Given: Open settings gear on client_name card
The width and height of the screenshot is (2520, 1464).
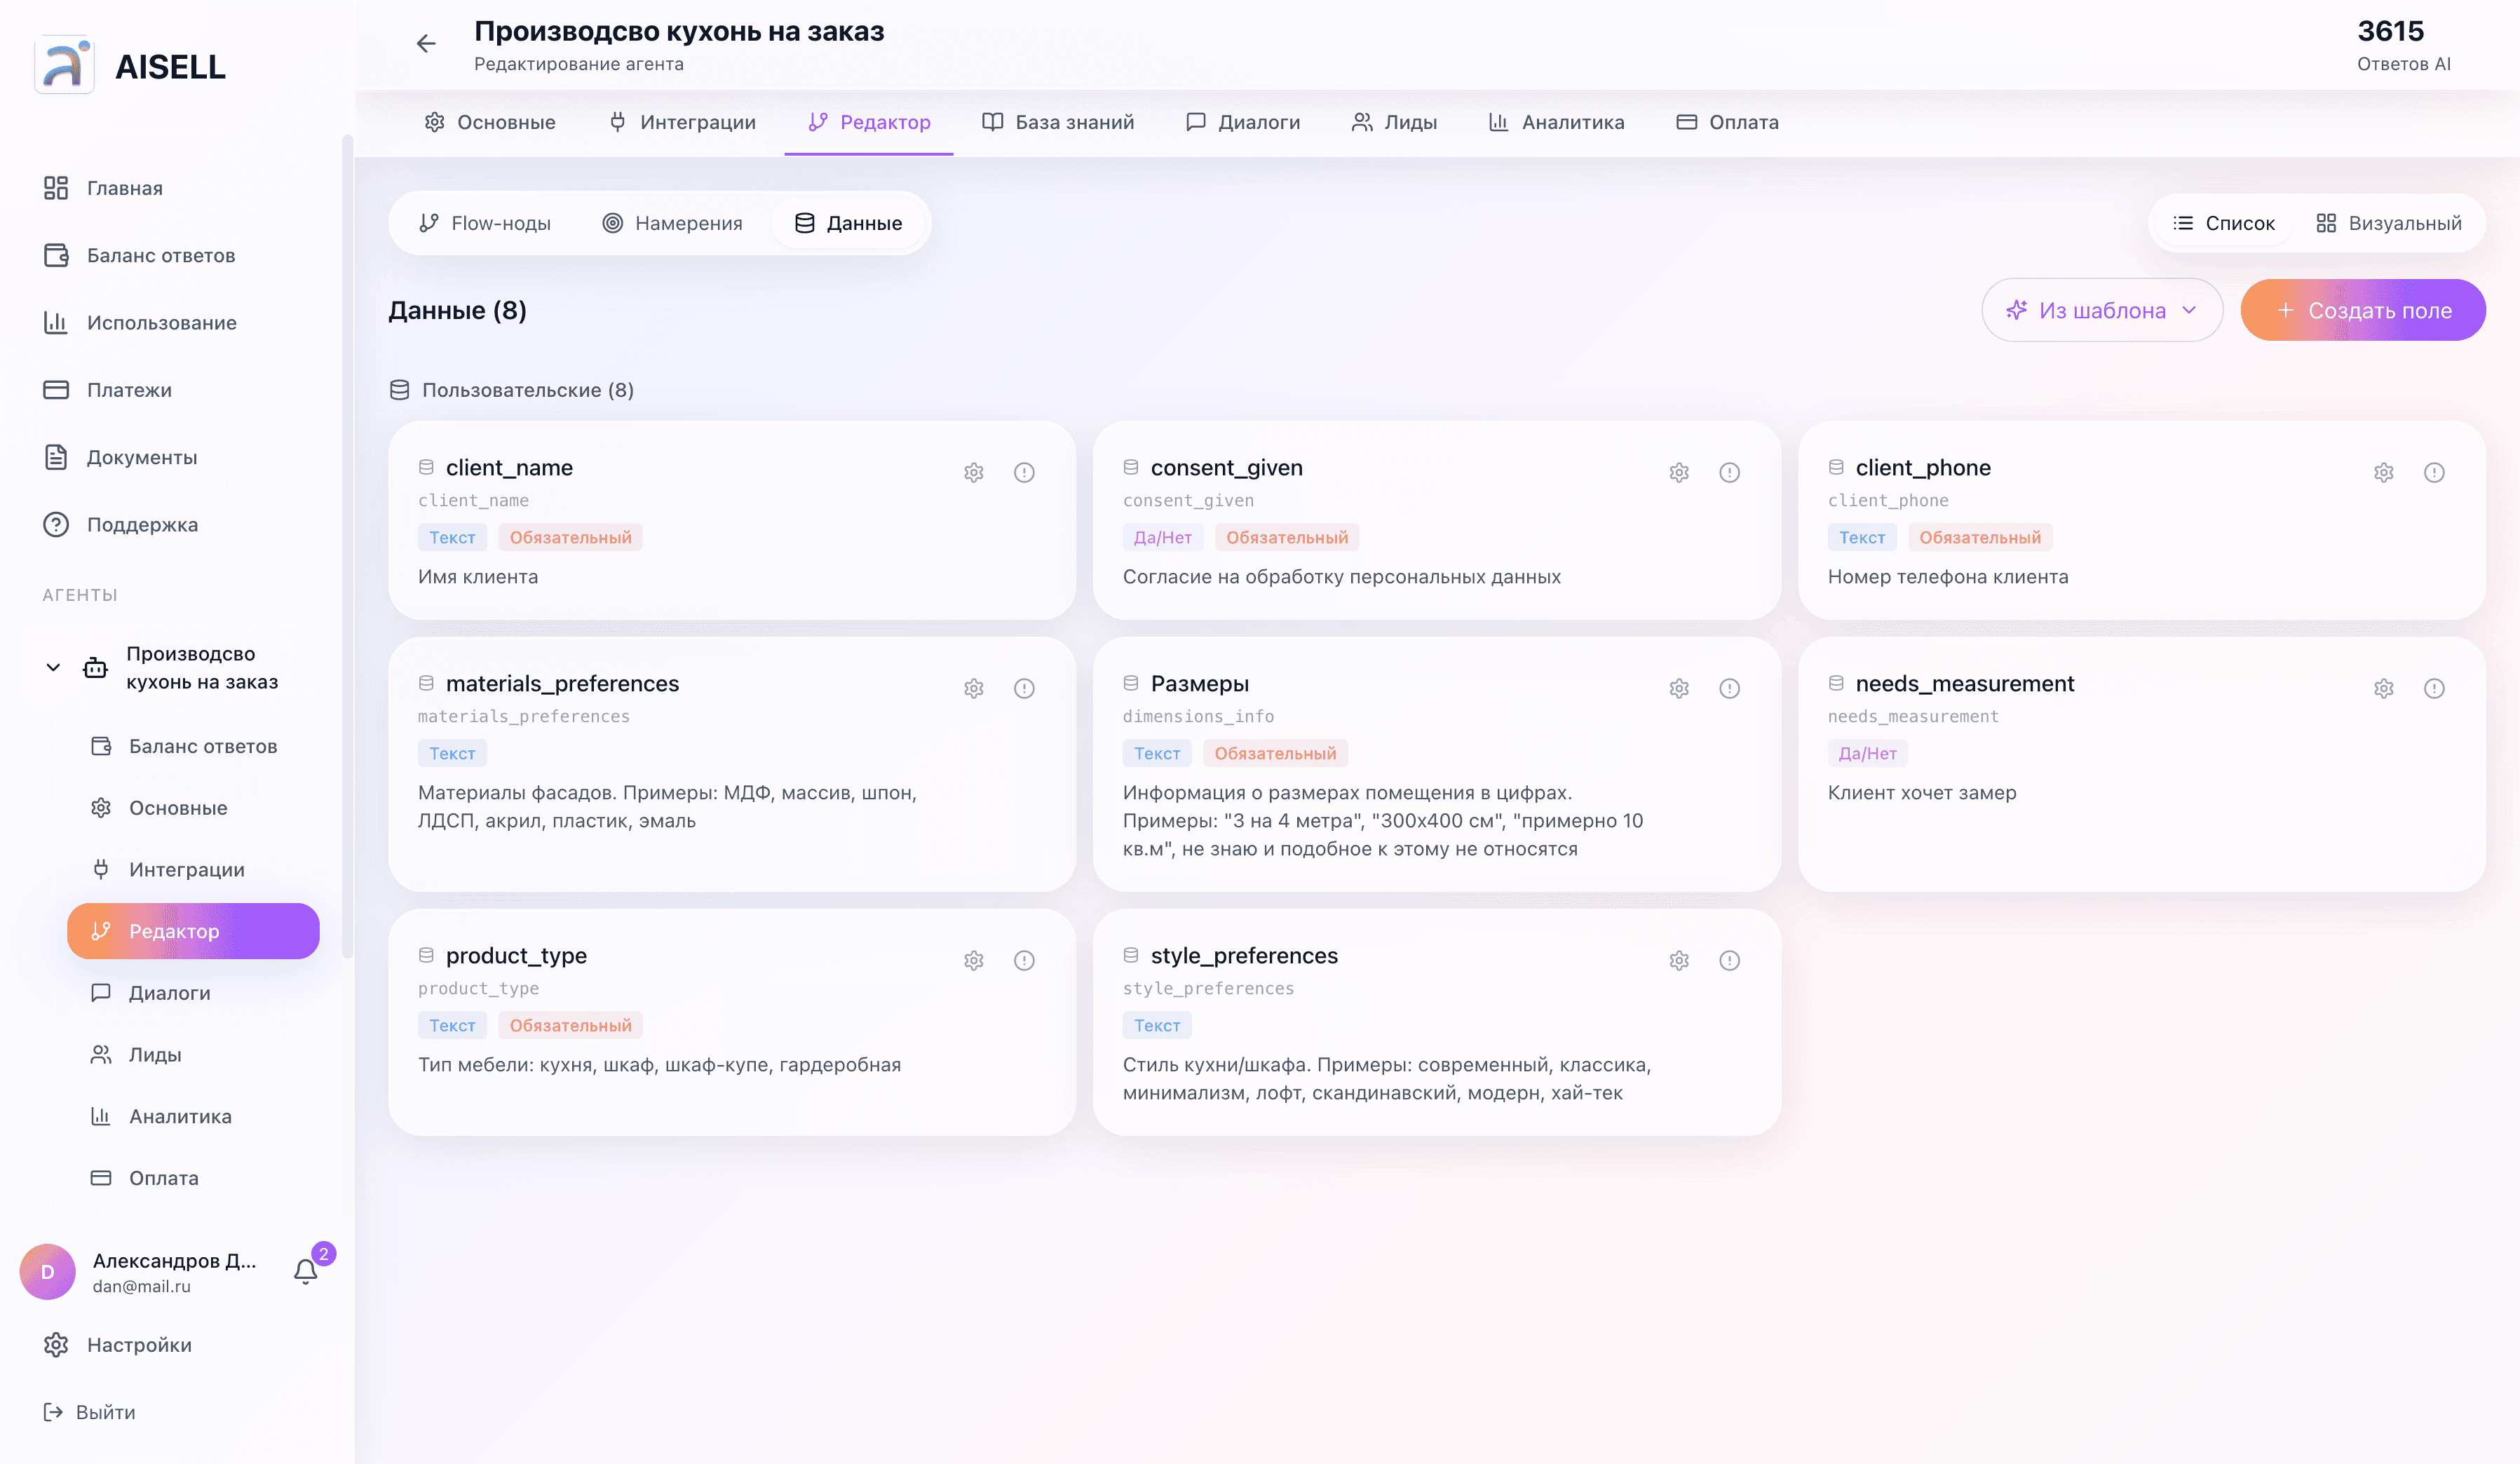Looking at the screenshot, I should click(x=974, y=472).
